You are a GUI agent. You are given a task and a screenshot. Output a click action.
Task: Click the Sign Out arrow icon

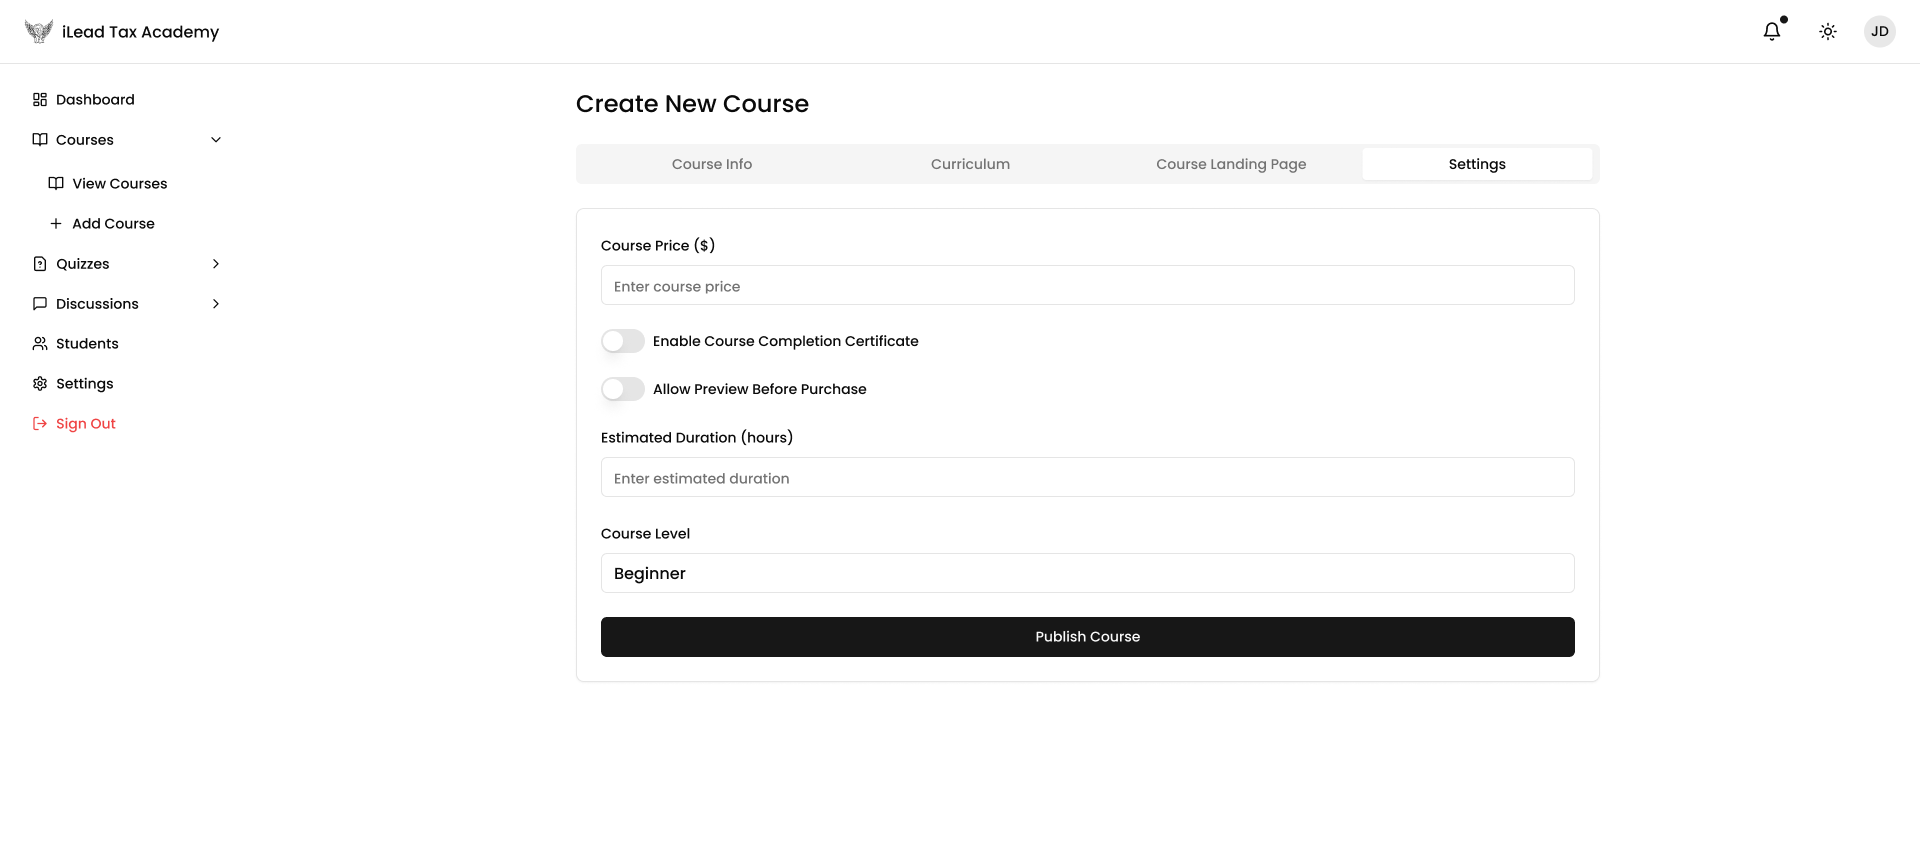click(40, 424)
